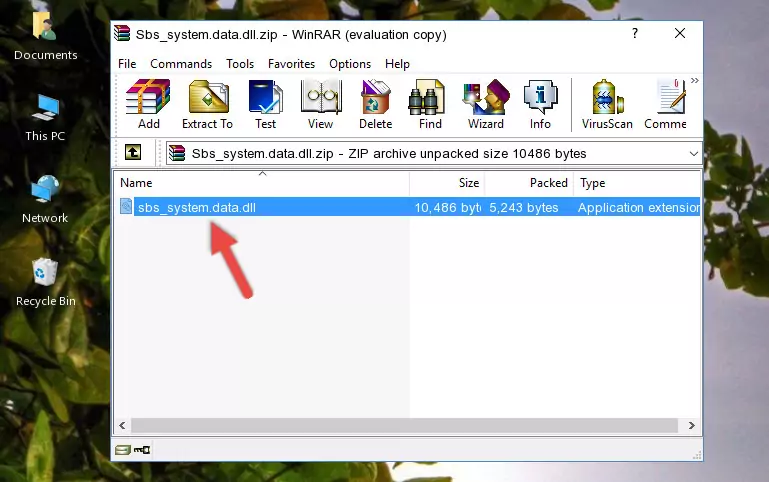The height and width of the screenshot is (482, 769).
Task: Click the Add toolbar icon
Action: pyautogui.click(x=148, y=104)
